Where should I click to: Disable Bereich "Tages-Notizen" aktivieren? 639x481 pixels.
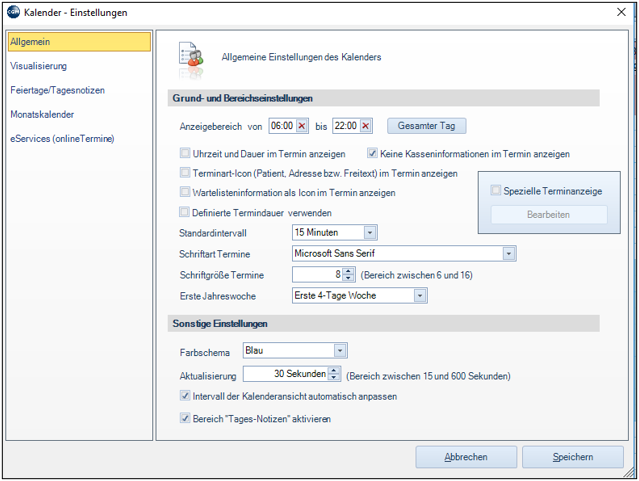click(x=185, y=418)
